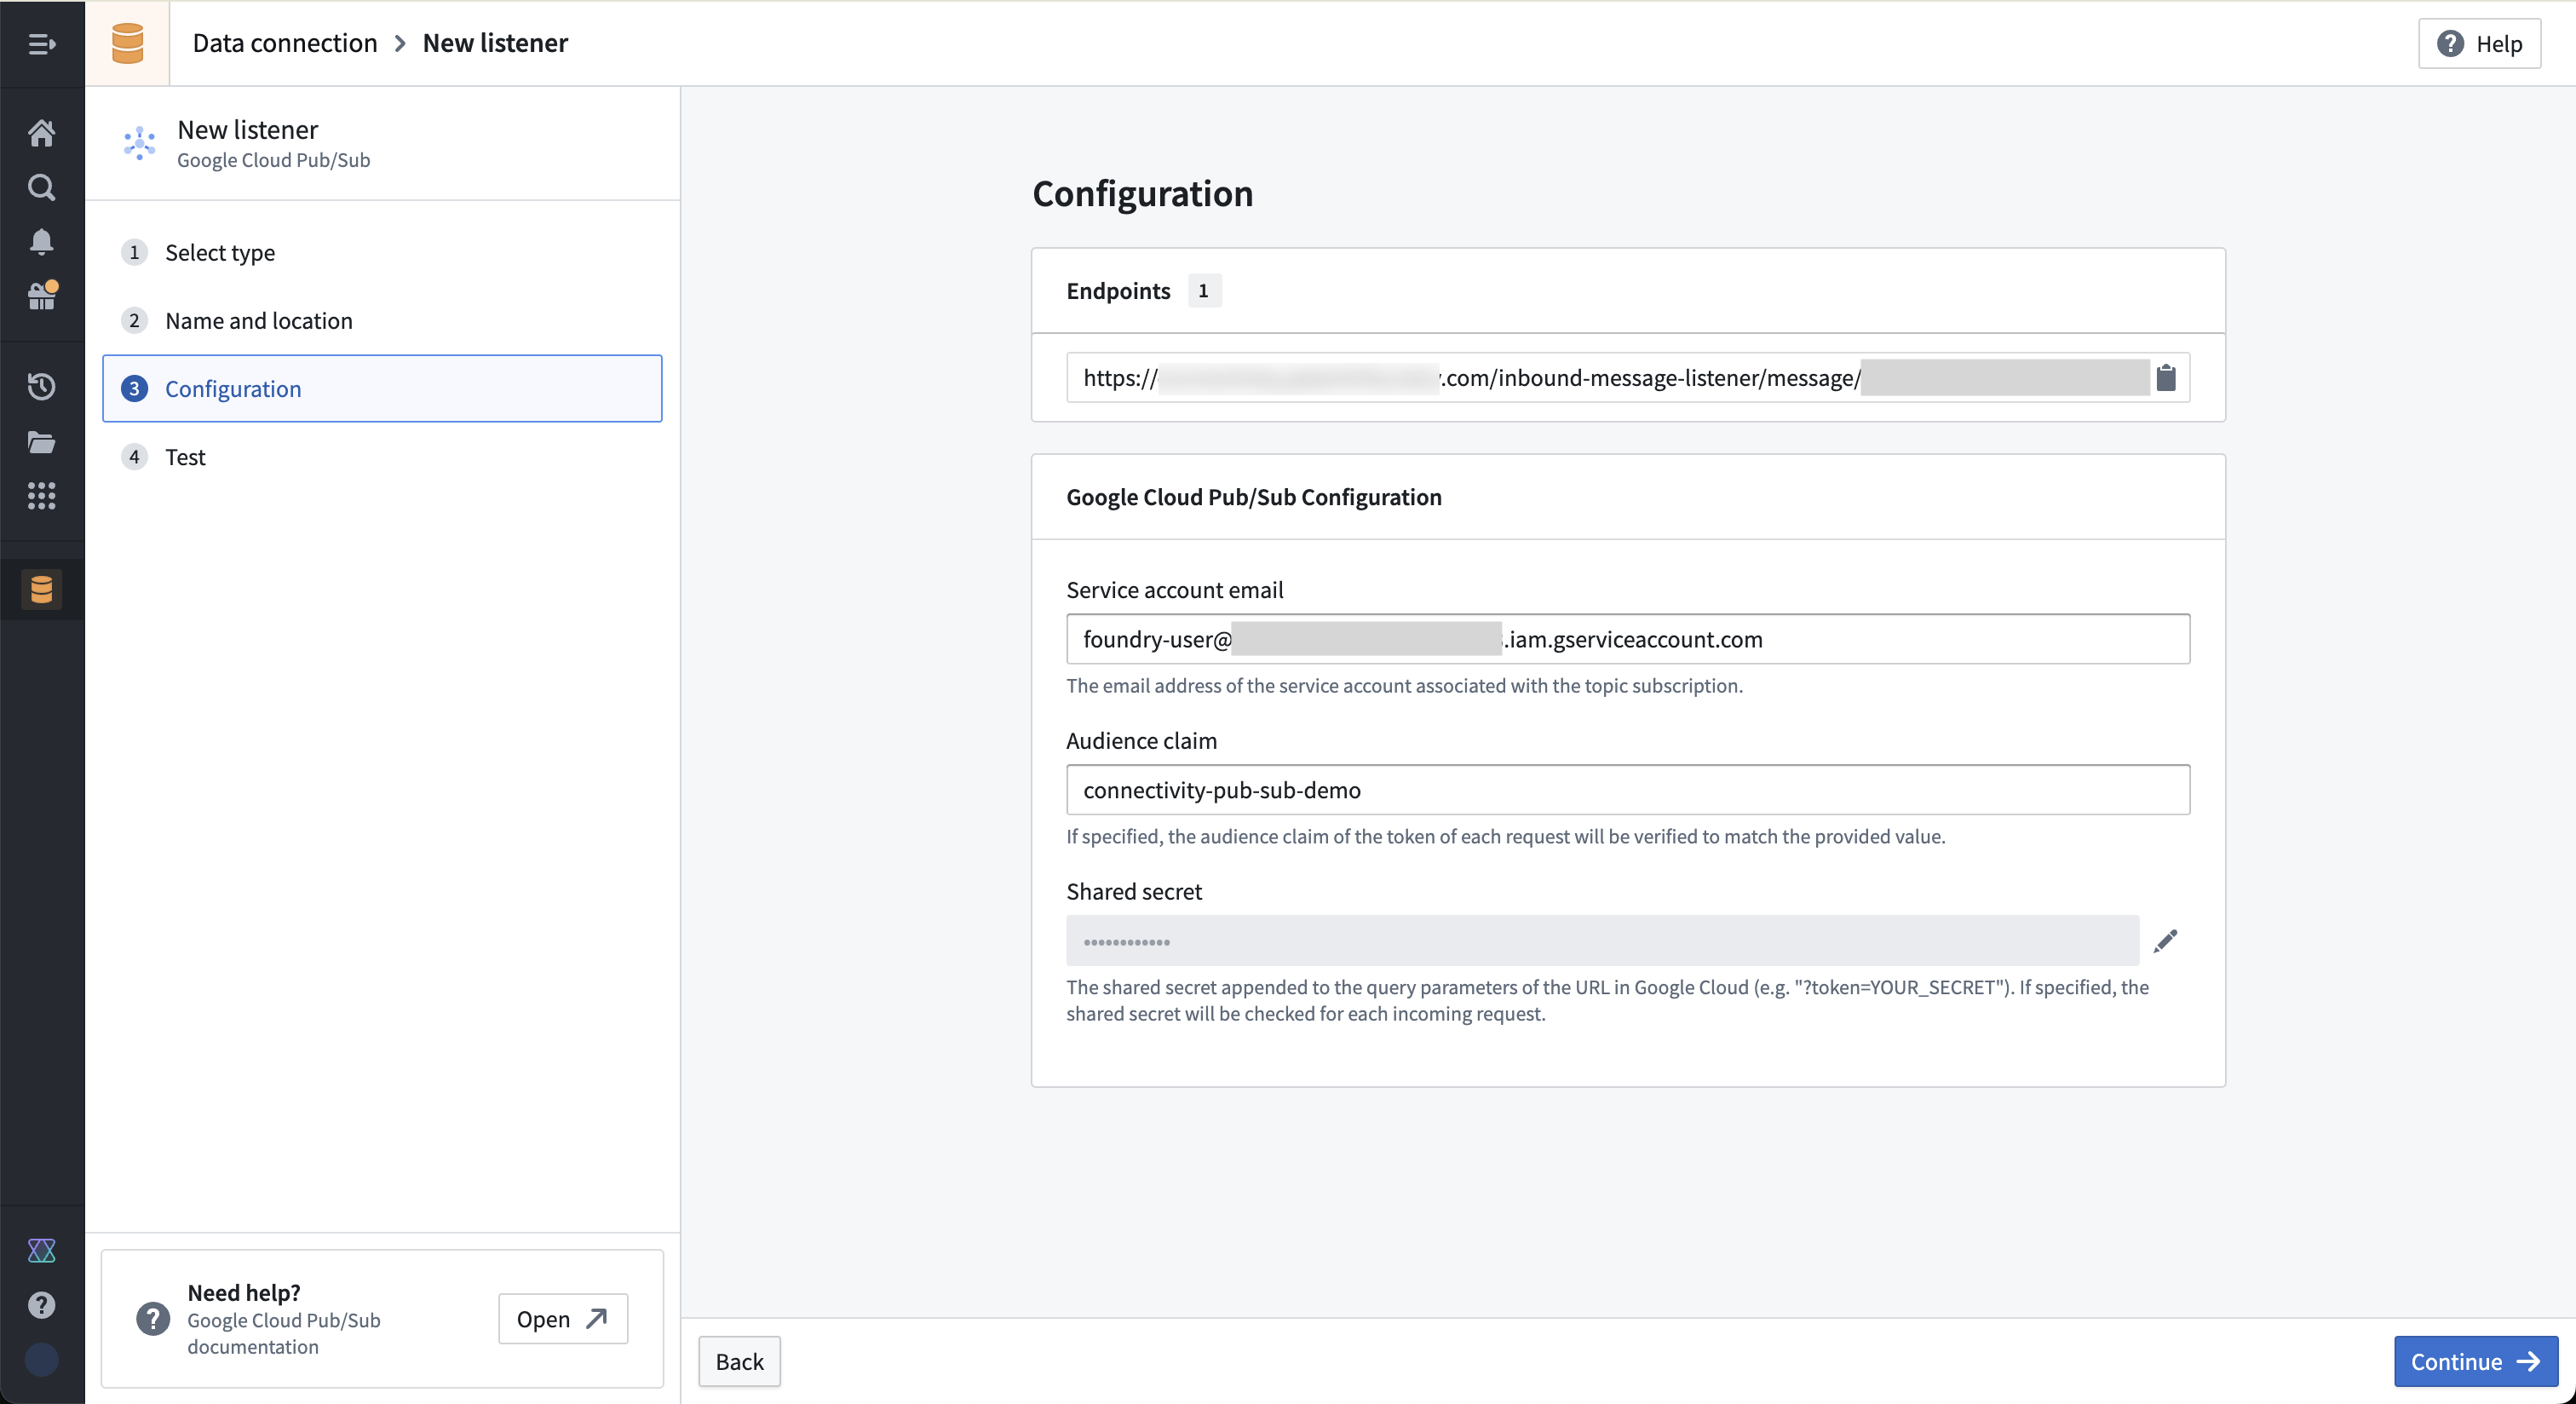Copy endpoint URL with clipboard icon
Screen dimensions: 2576x1404
[x=2165, y=378]
